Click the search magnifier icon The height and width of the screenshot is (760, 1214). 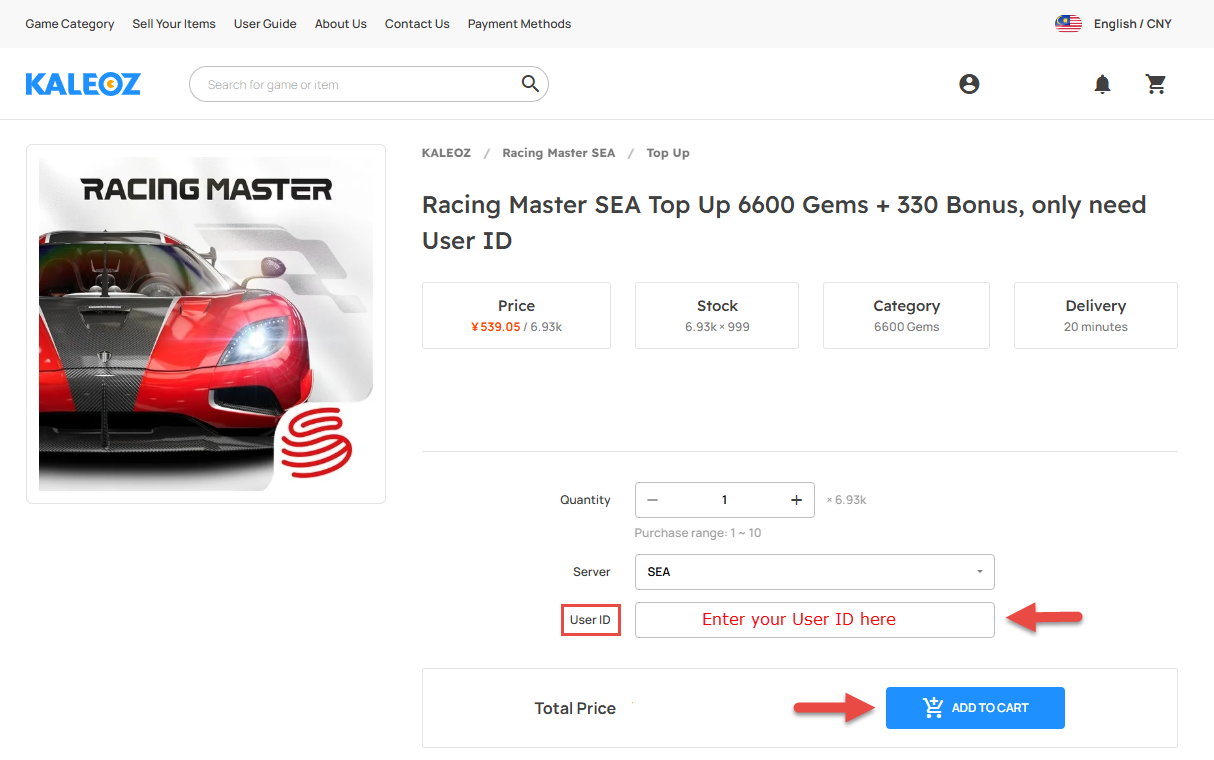pyautogui.click(x=530, y=84)
